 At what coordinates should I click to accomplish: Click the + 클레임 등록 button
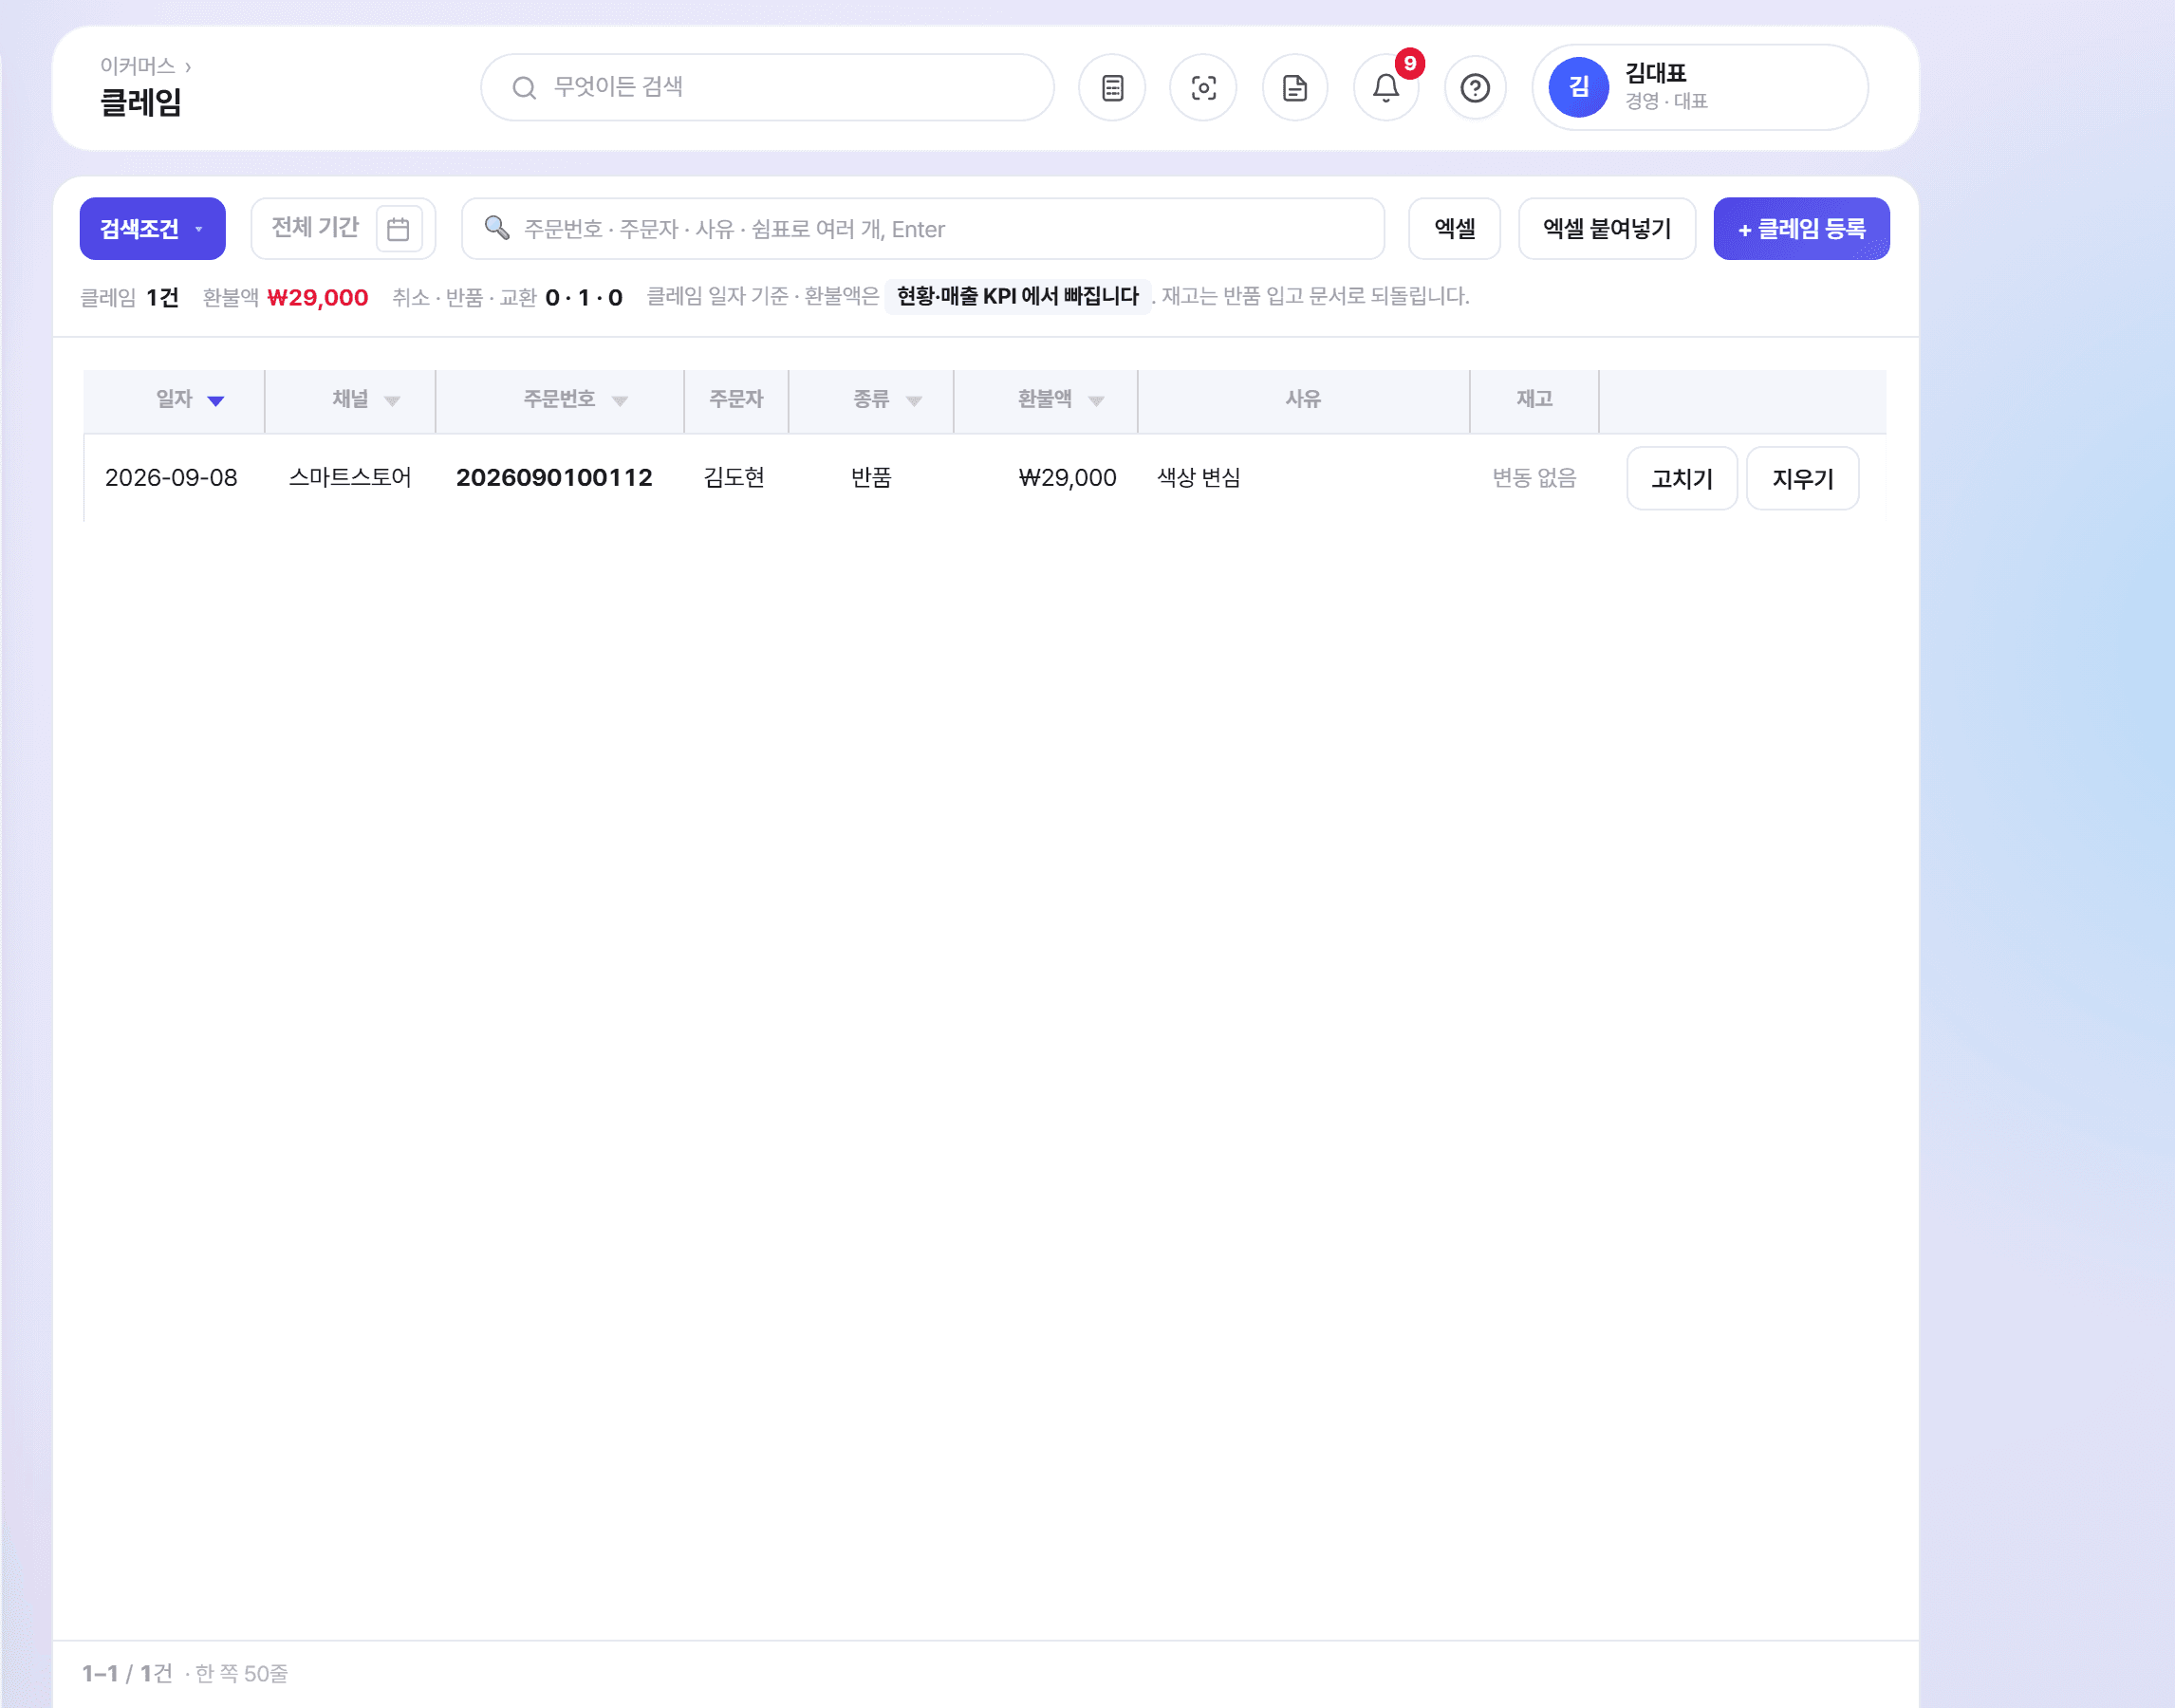click(1801, 228)
